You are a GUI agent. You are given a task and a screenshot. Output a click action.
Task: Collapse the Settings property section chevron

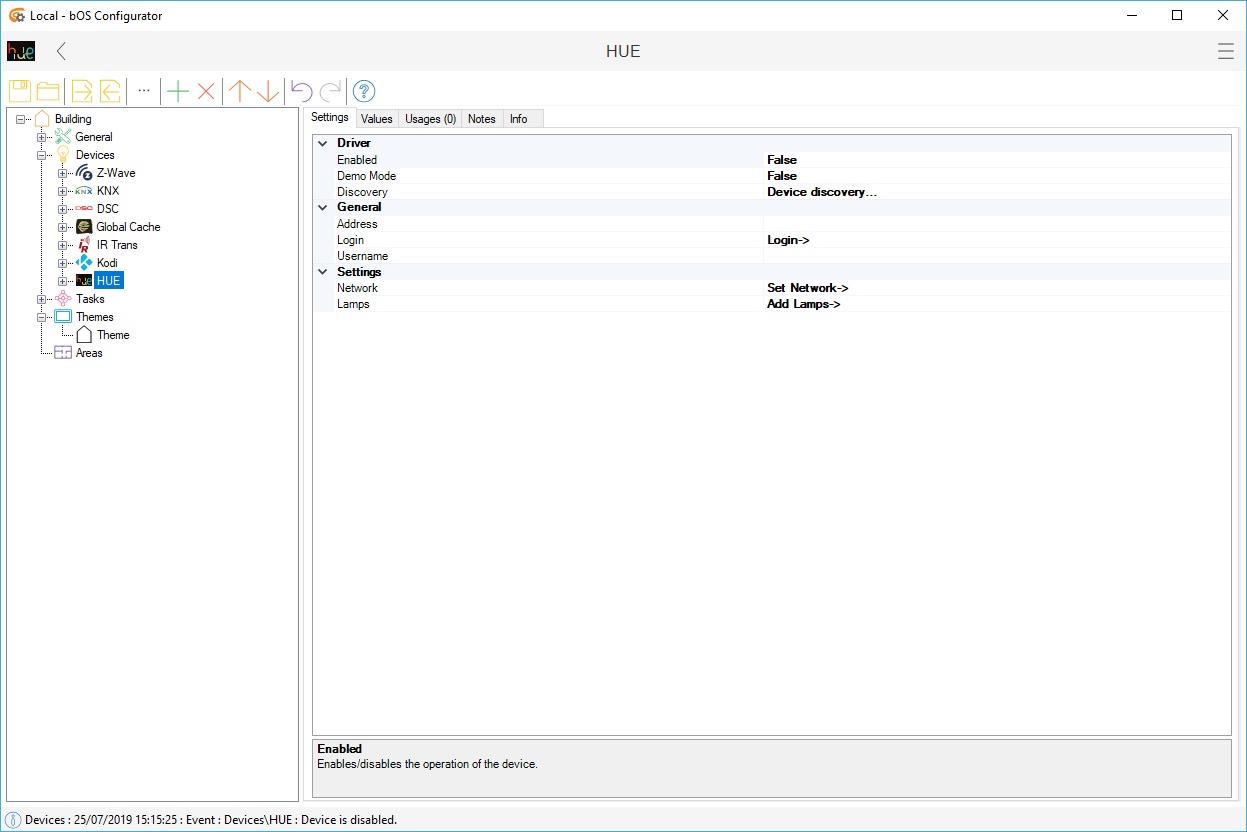[x=323, y=272]
